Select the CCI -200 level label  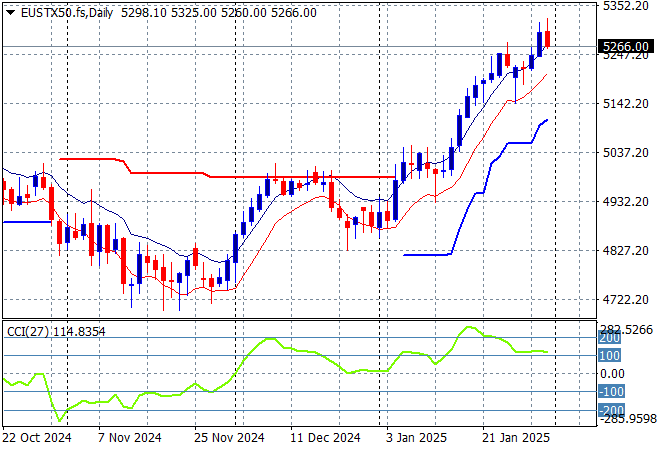point(609,410)
